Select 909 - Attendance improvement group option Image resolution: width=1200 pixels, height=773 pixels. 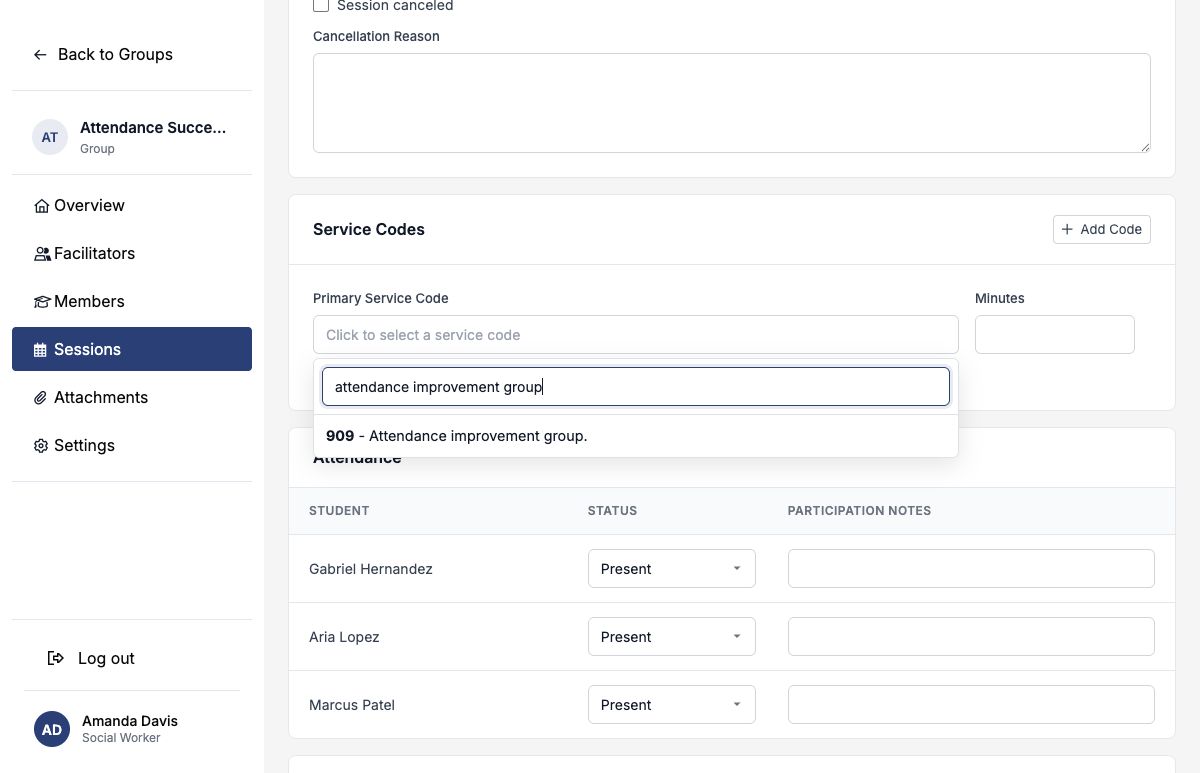(636, 436)
